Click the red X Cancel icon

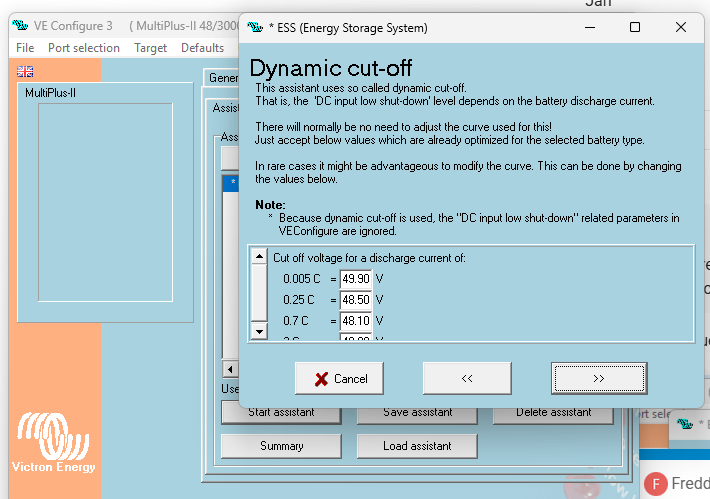[321, 379]
